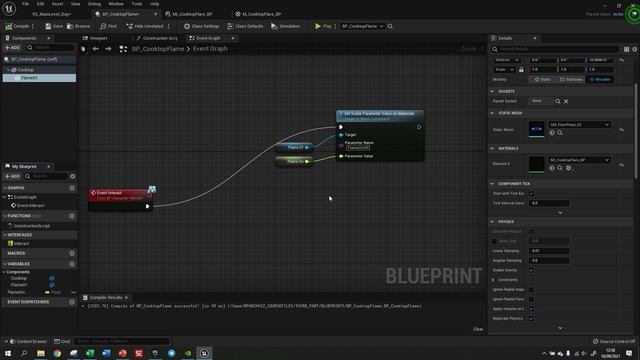Viewport: 640px width, 360px height.
Task: Navigate forward in graph history
Action: tap(108, 49)
